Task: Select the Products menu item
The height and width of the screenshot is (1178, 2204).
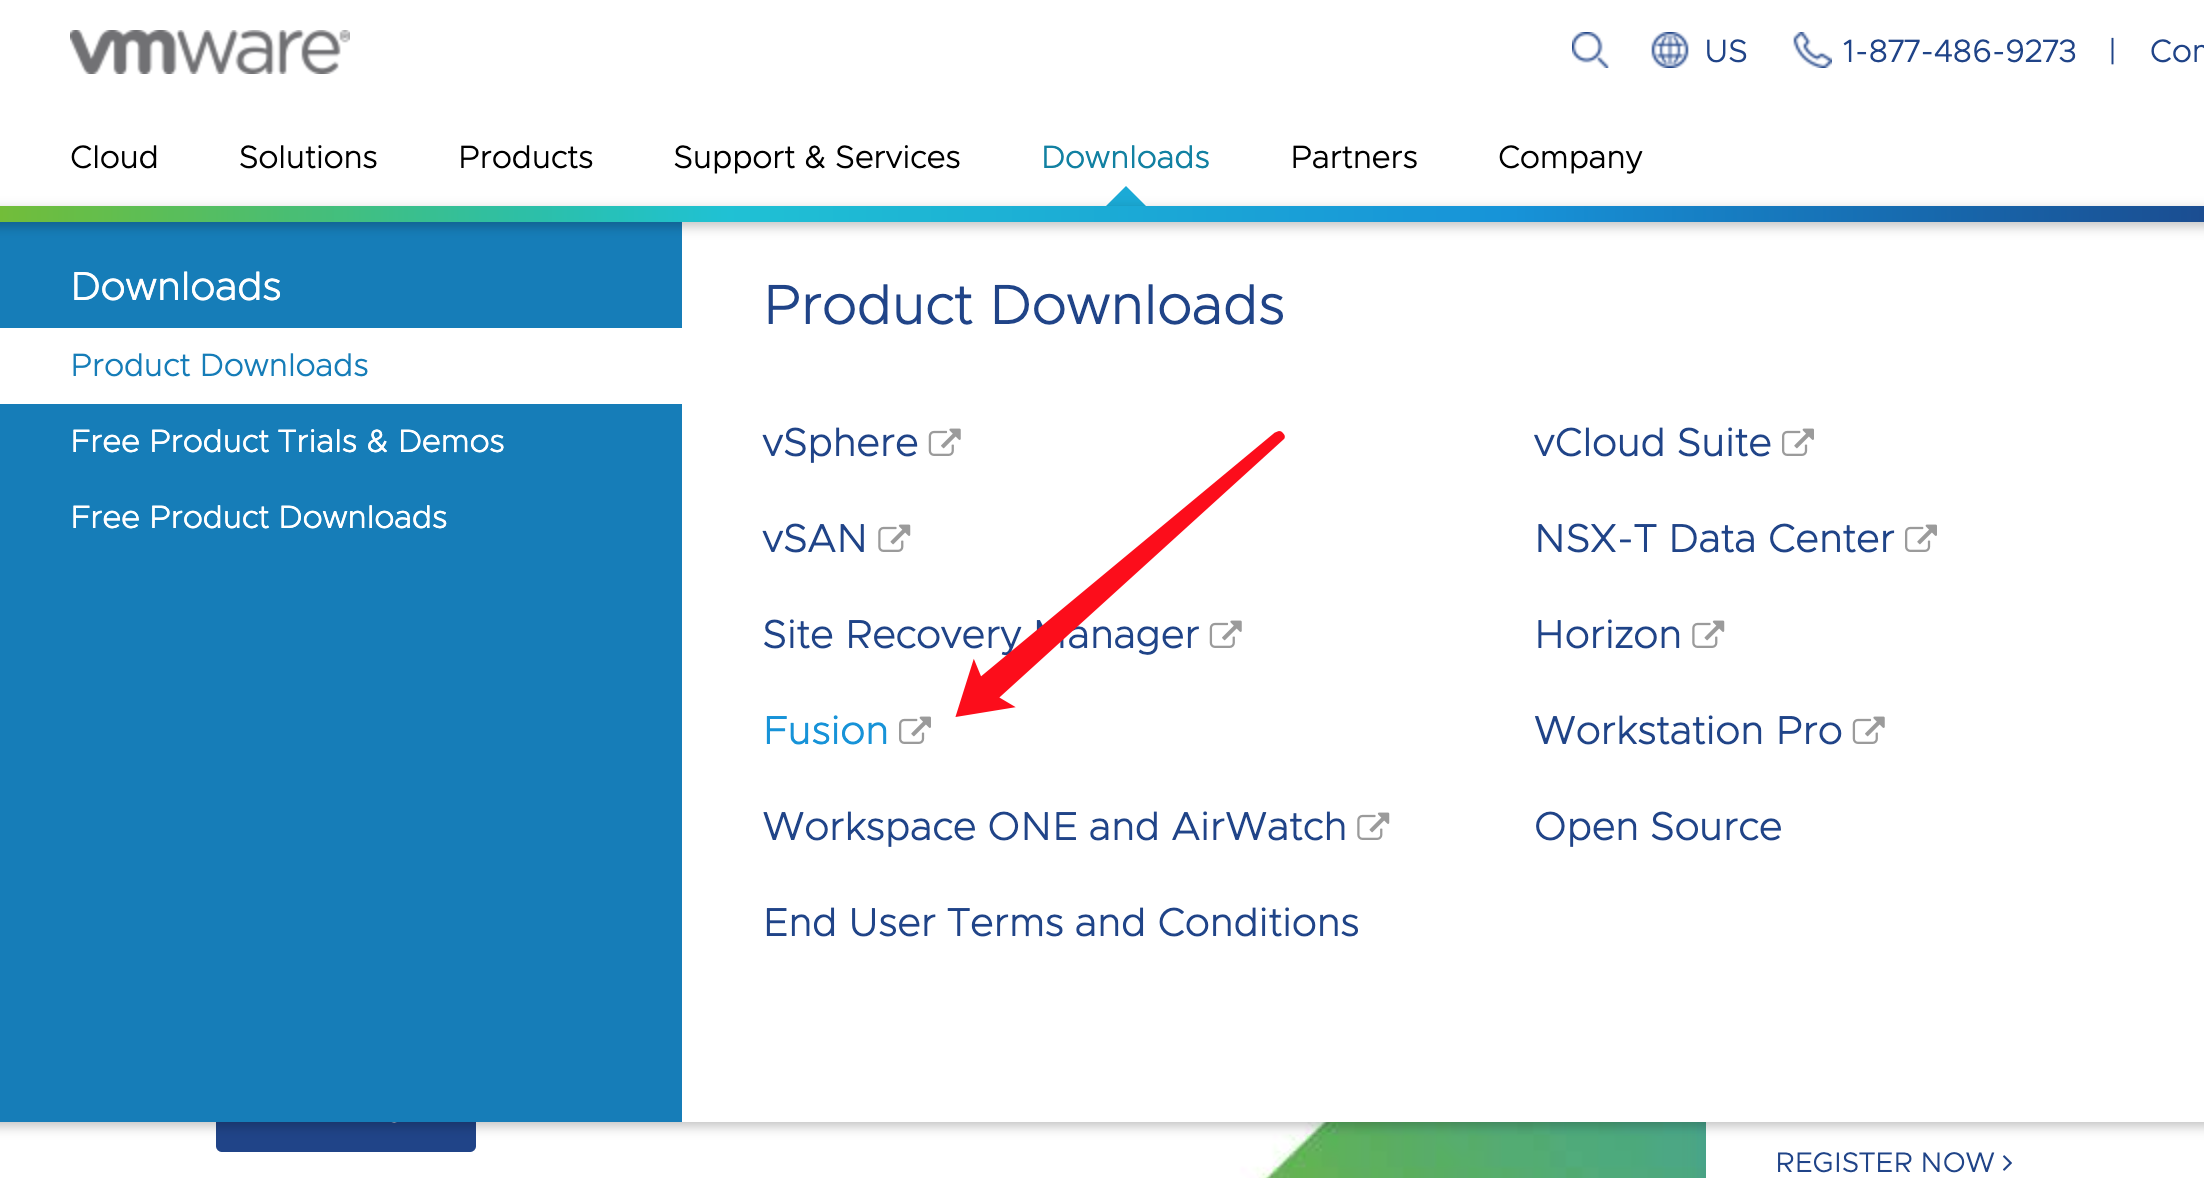Action: 523,156
